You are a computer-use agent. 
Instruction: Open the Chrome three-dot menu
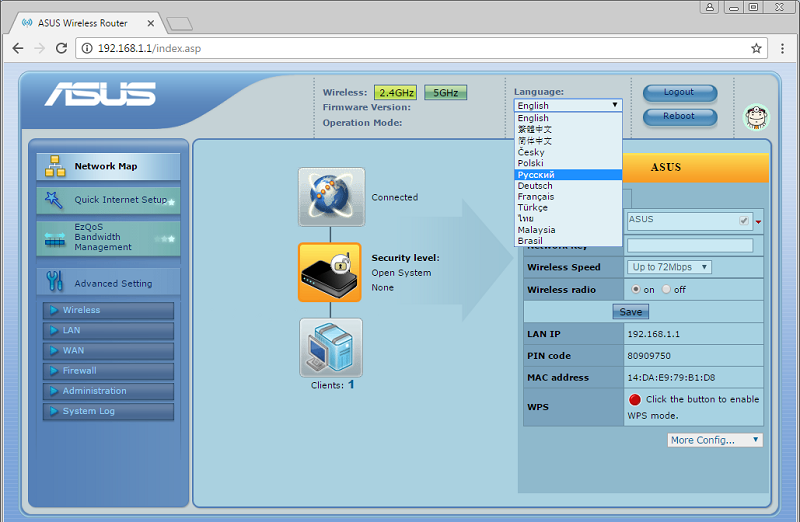tap(782, 48)
